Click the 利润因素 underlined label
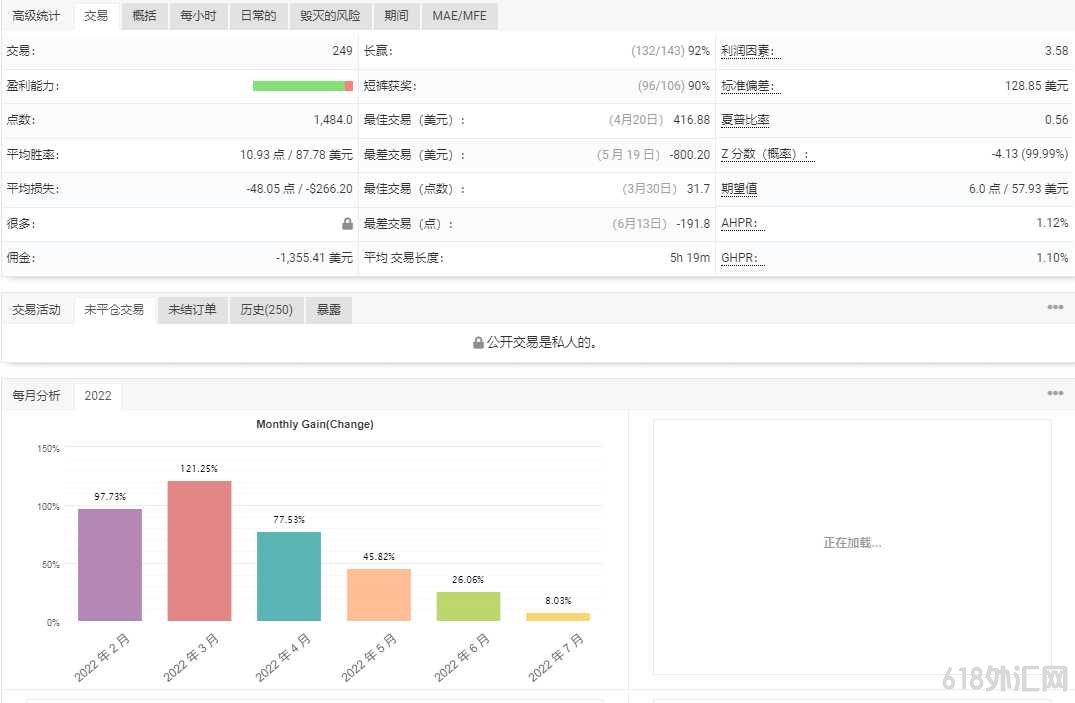Screen dimensions: 1075x703 coord(747,51)
